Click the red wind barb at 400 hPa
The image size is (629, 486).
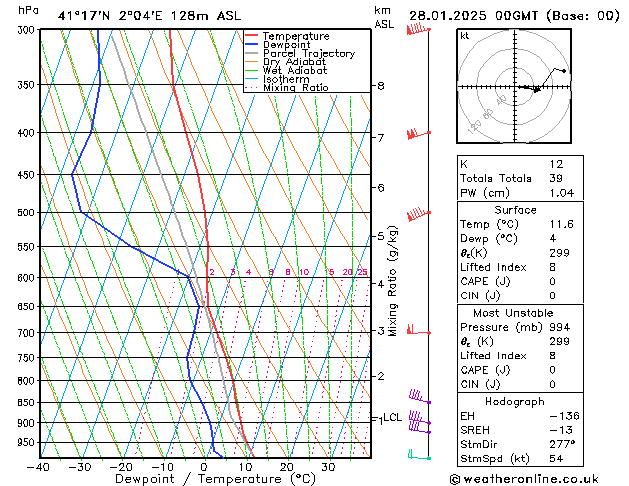tap(418, 134)
